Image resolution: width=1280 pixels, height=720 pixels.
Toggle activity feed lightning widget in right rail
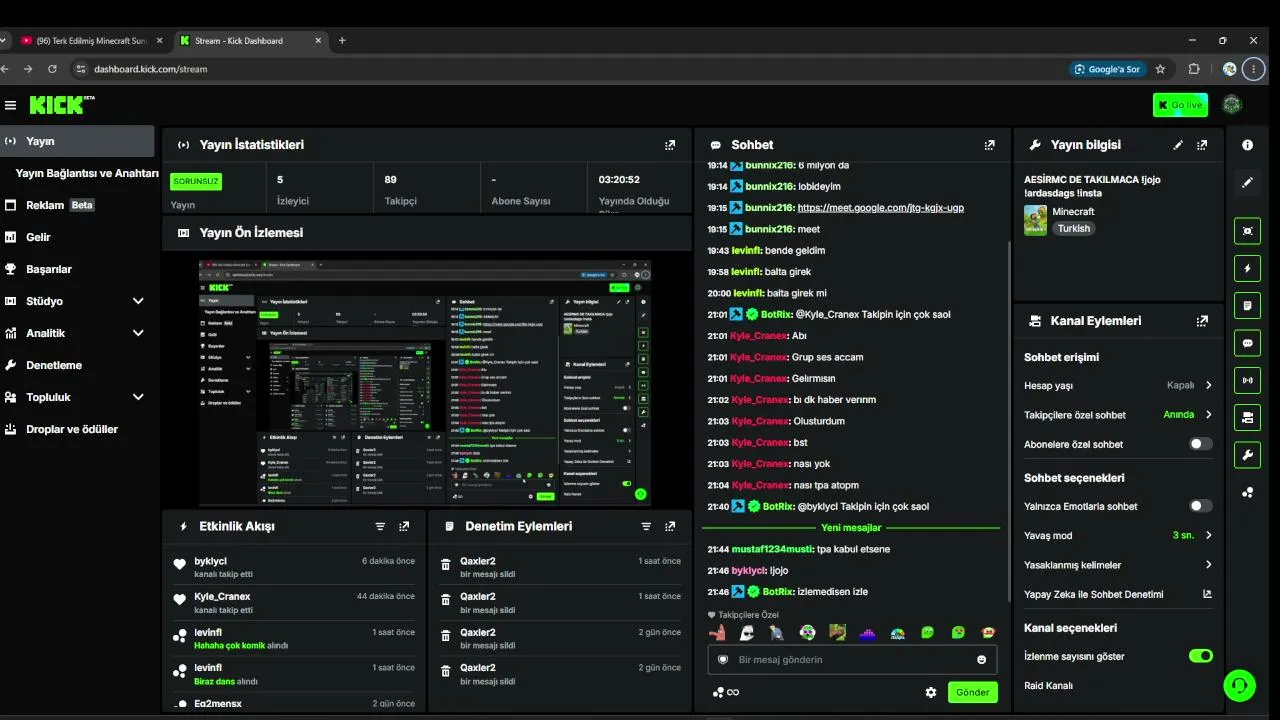[1247, 268]
